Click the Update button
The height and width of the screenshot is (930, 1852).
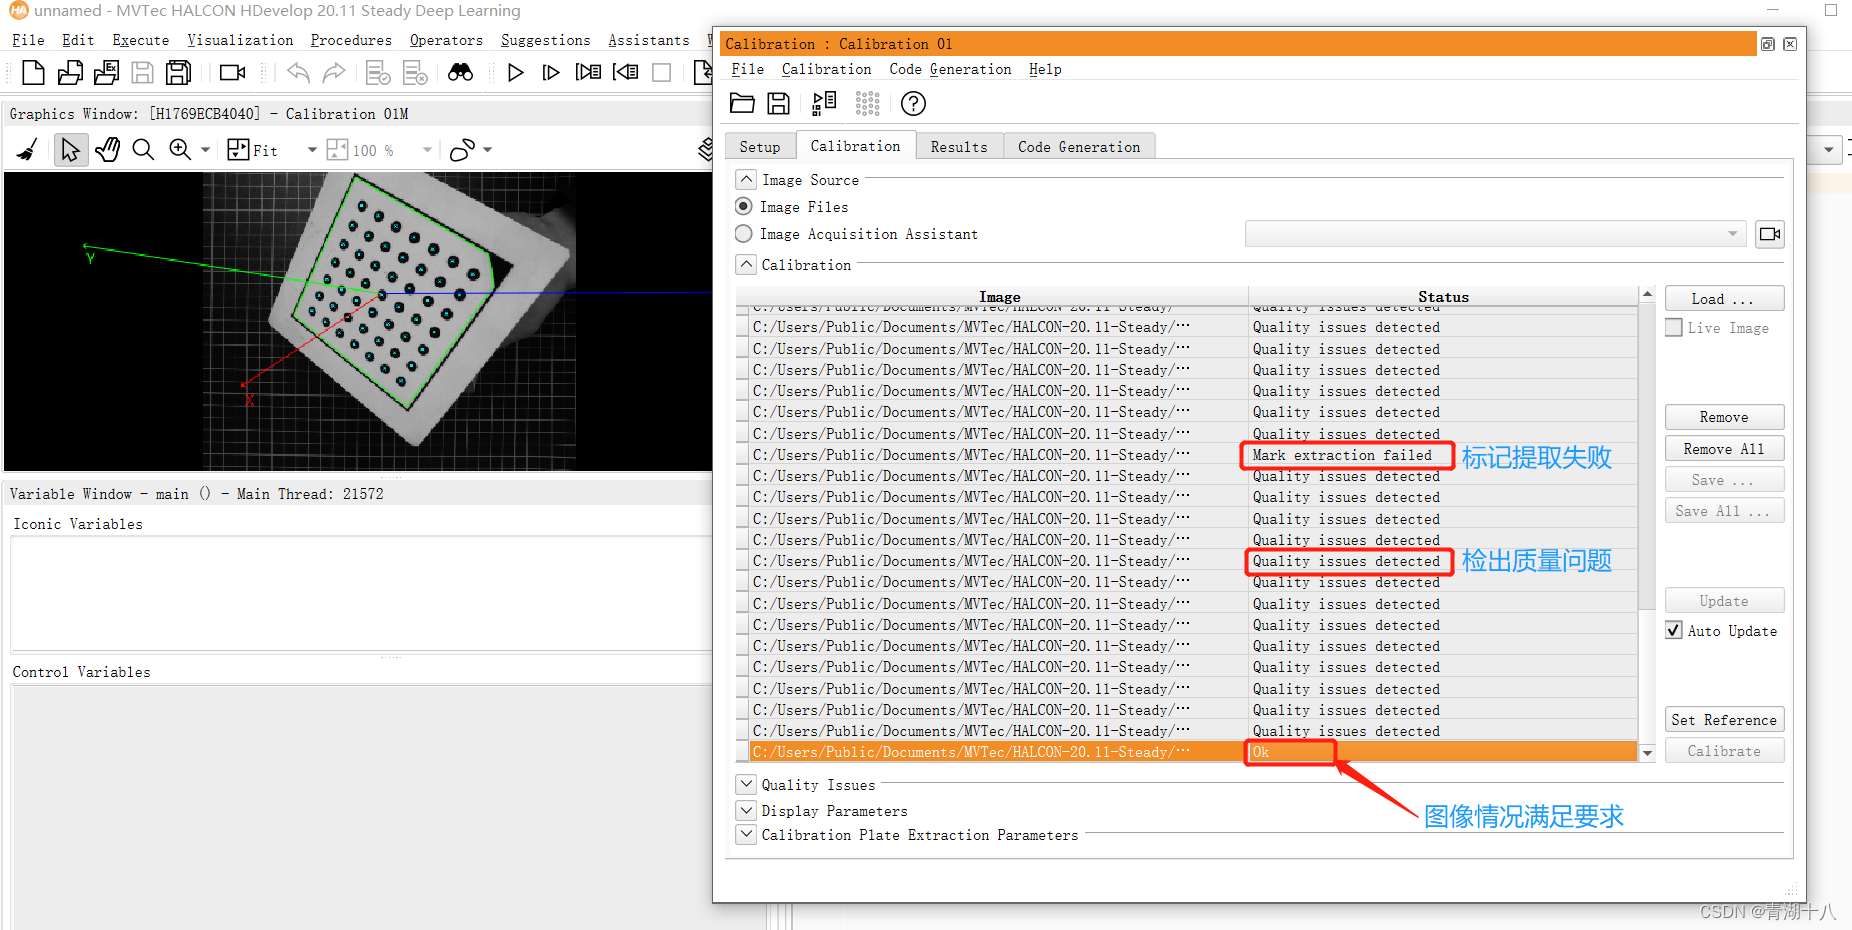coord(1724,601)
